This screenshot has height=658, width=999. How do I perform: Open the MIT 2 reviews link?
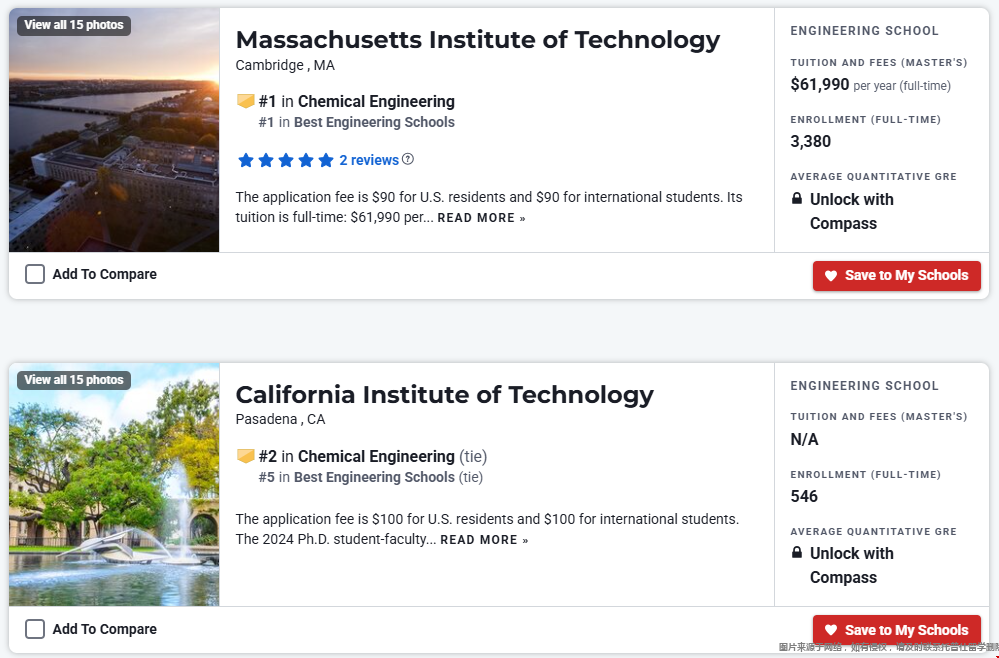pos(369,160)
